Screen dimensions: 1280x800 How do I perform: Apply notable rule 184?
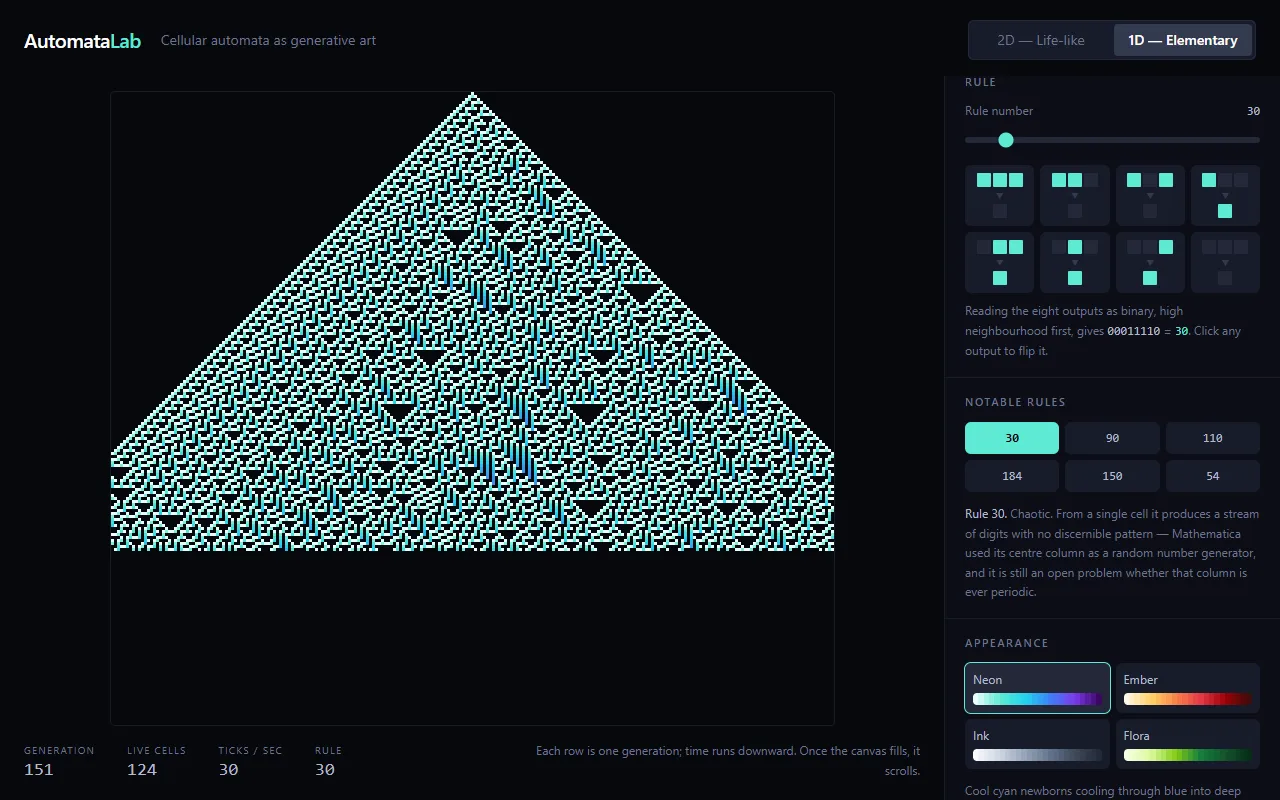pyautogui.click(x=1012, y=476)
